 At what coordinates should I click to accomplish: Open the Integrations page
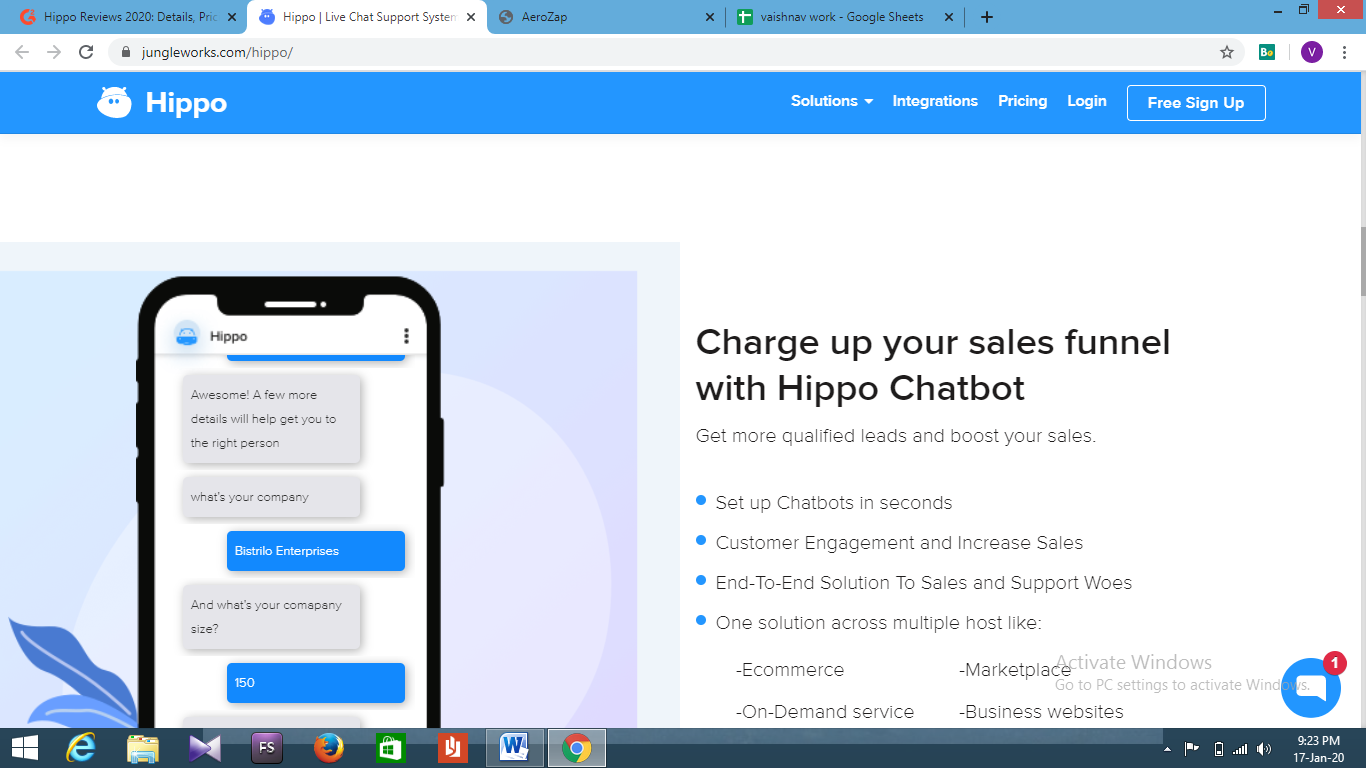(935, 101)
